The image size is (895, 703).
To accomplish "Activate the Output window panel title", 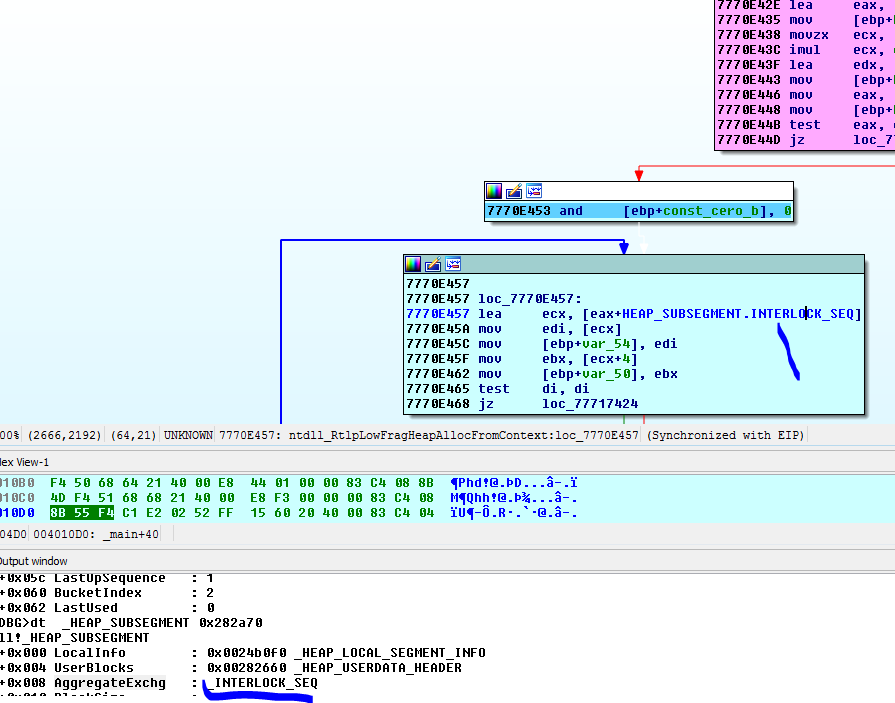I will pyautogui.click(x=33, y=561).
